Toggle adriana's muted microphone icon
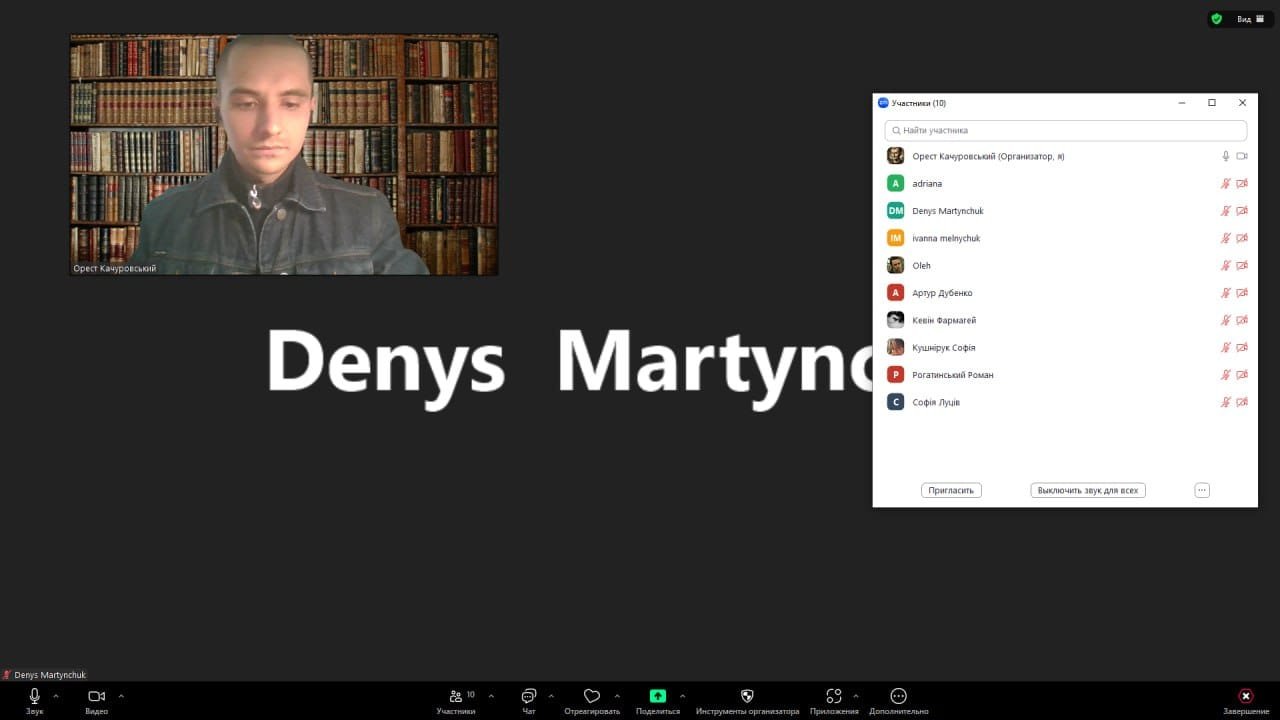The height and width of the screenshot is (720, 1280). (1225, 184)
